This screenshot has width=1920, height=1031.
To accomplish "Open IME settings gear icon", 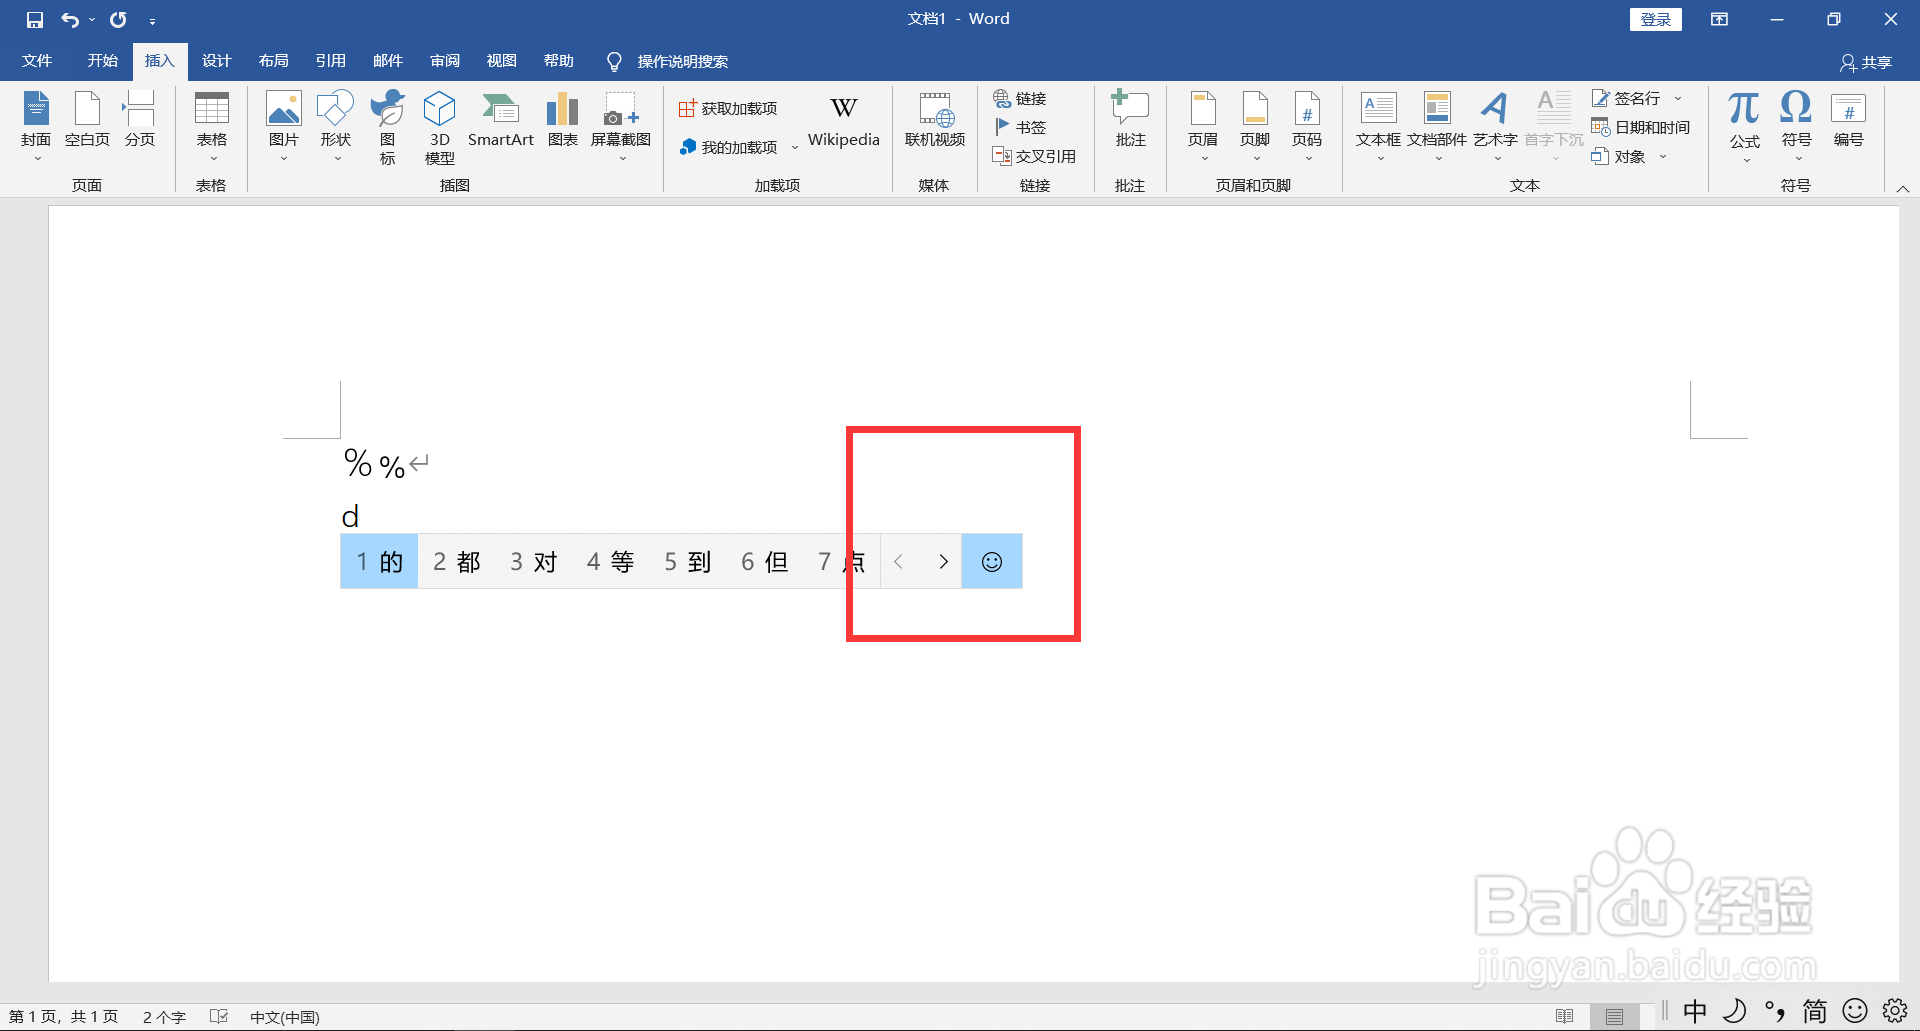I will point(1895,1012).
